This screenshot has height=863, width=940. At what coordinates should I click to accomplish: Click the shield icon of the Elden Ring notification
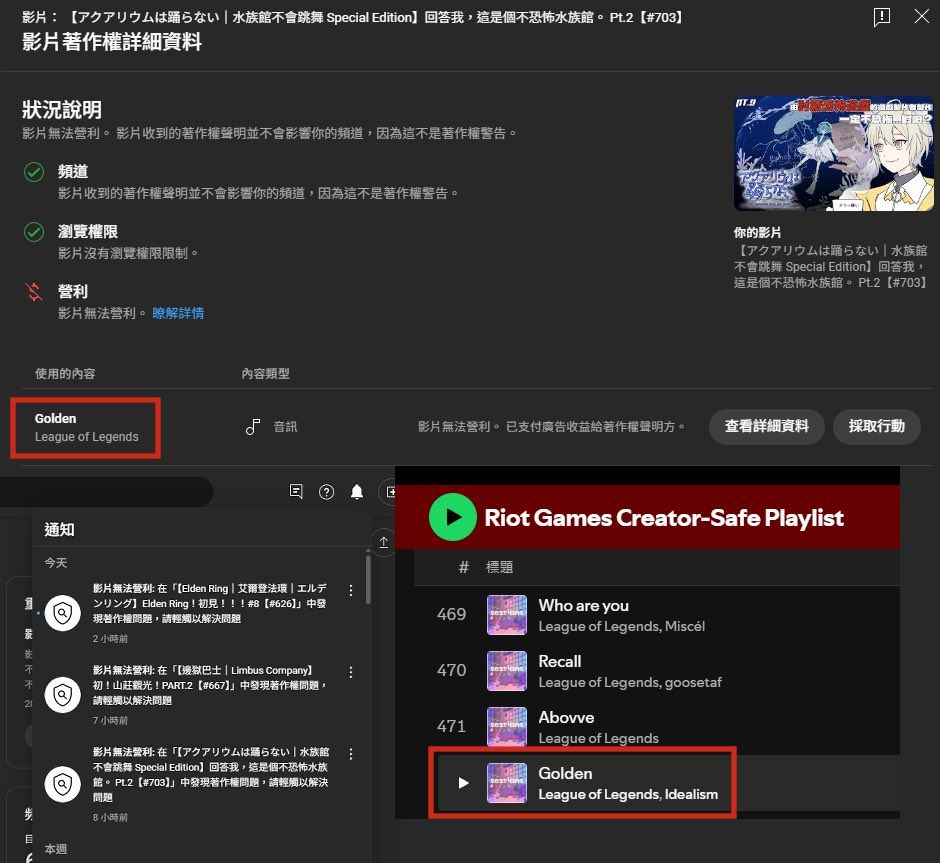pos(63,612)
